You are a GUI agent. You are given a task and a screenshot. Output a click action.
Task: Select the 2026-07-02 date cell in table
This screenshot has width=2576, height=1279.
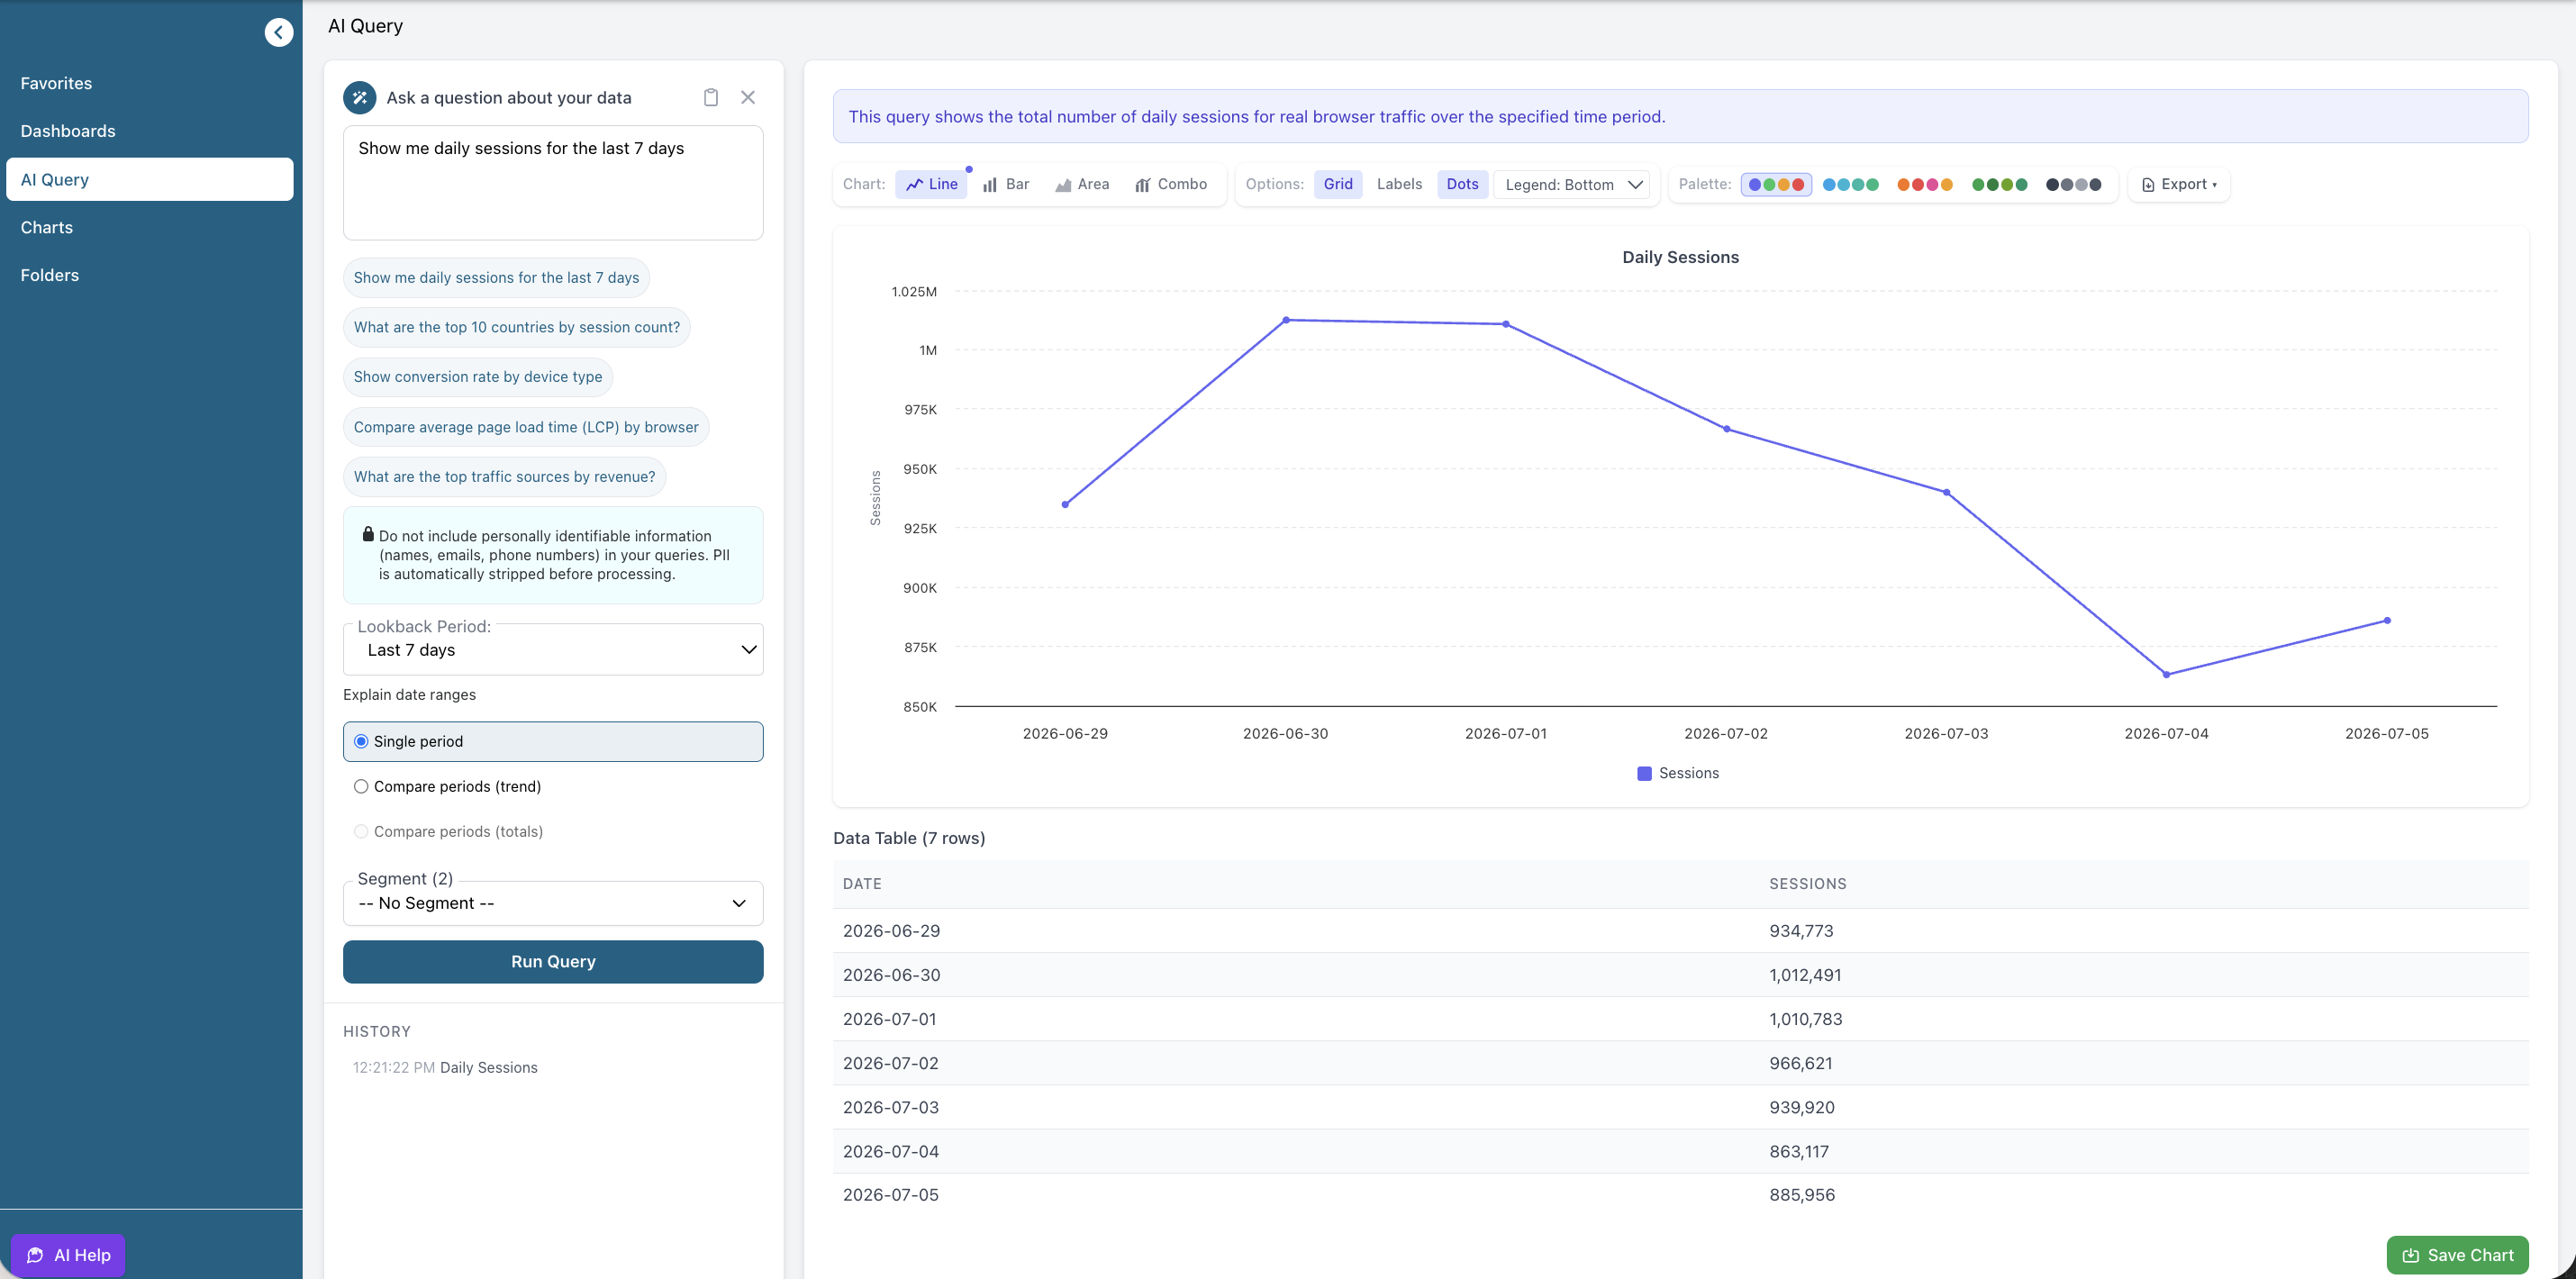coord(891,1063)
